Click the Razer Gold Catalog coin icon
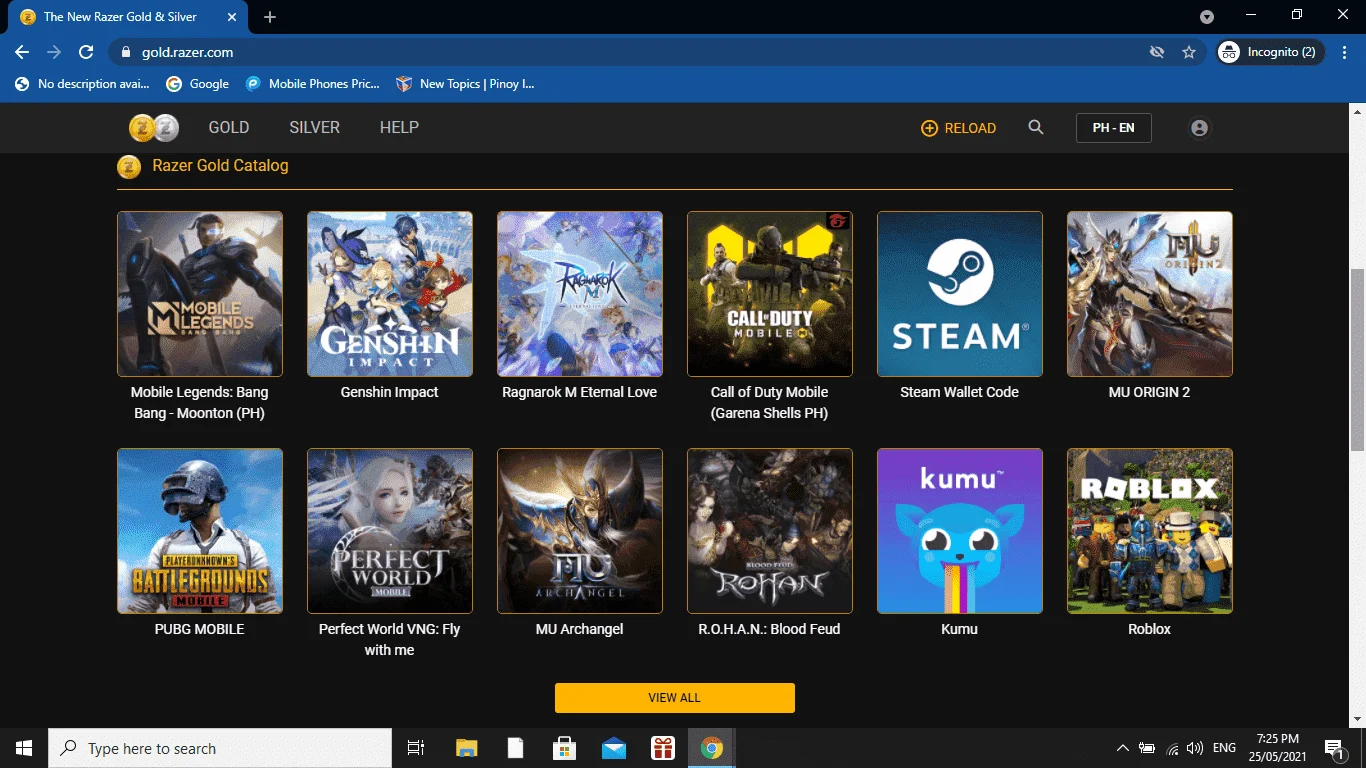1366x768 pixels. click(129, 166)
